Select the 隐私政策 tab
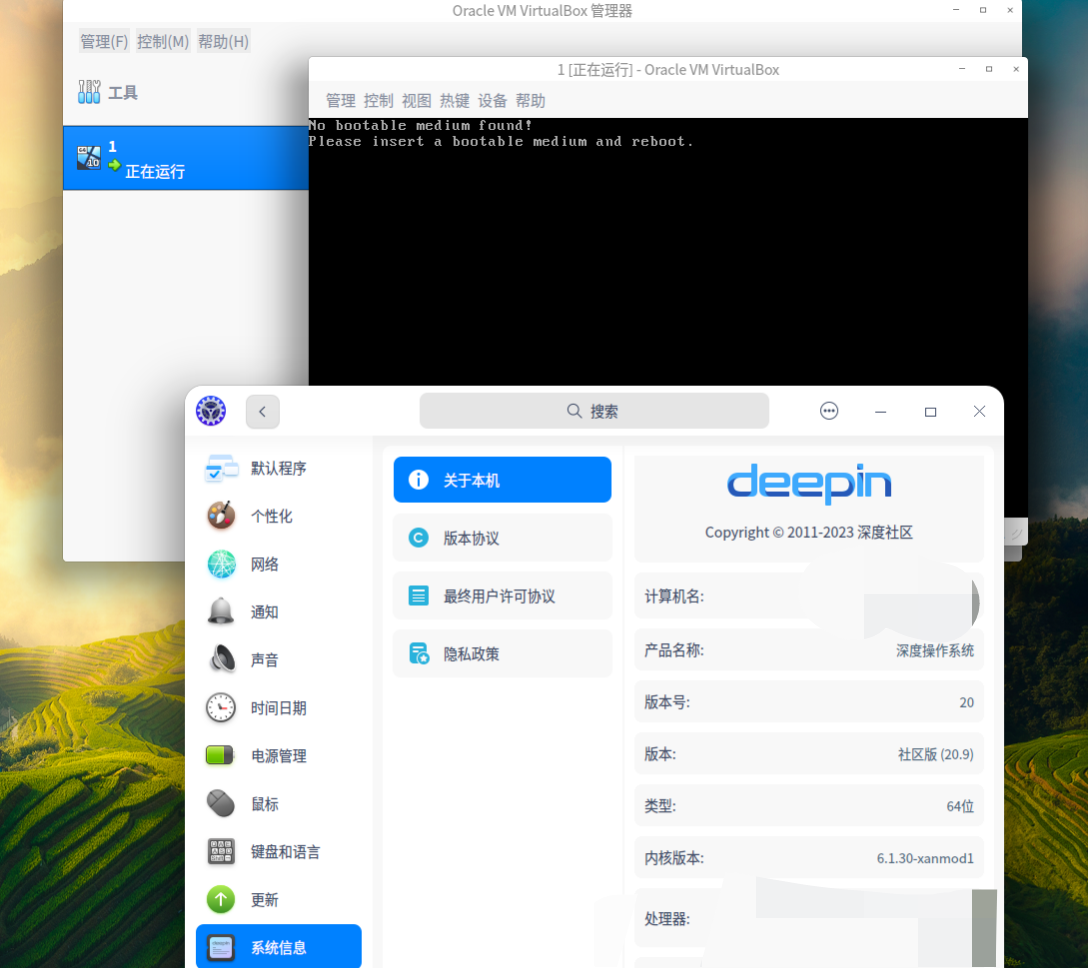This screenshot has width=1088, height=968. [x=502, y=654]
